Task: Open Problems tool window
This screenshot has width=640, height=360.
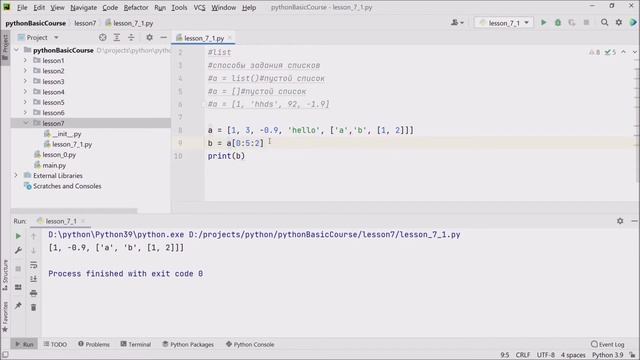Action: click(94, 344)
